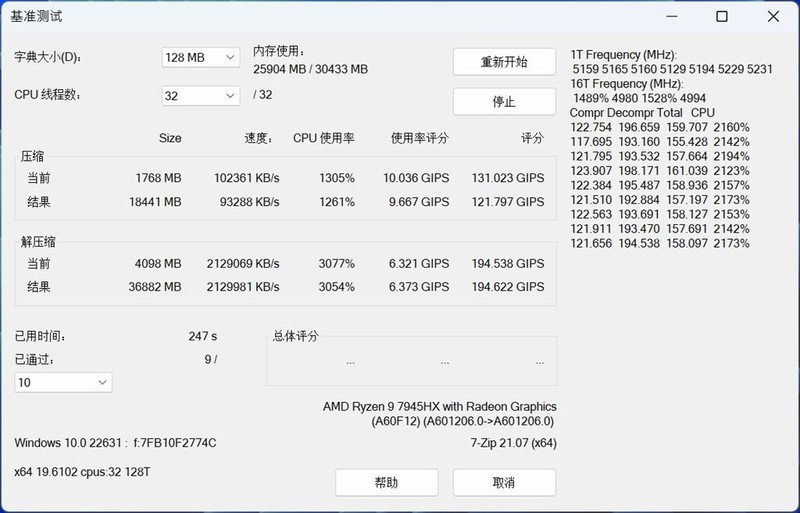Click the log row starting with 121.510
800x513 pixels.
point(660,200)
